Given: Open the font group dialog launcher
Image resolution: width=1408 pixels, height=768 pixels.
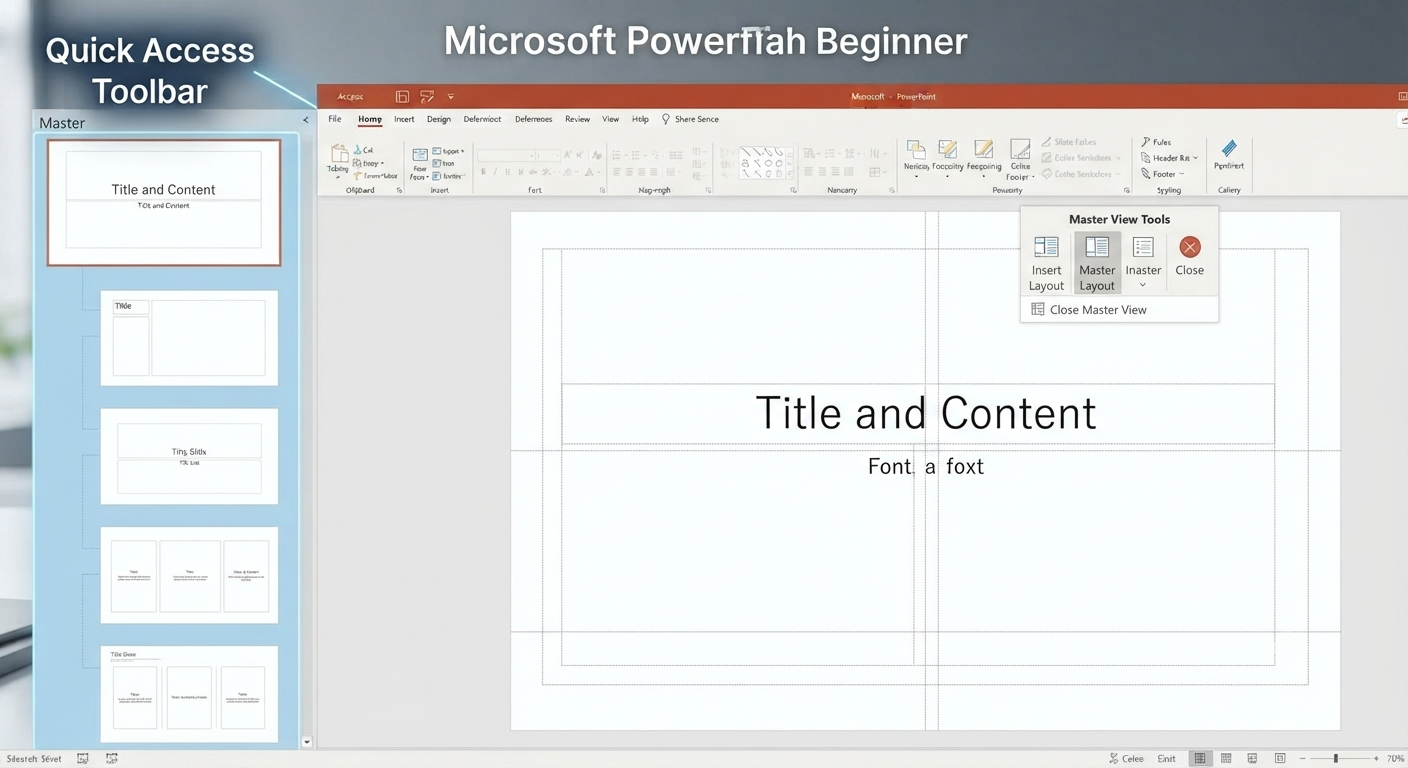Looking at the screenshot, I should [602, 190].
